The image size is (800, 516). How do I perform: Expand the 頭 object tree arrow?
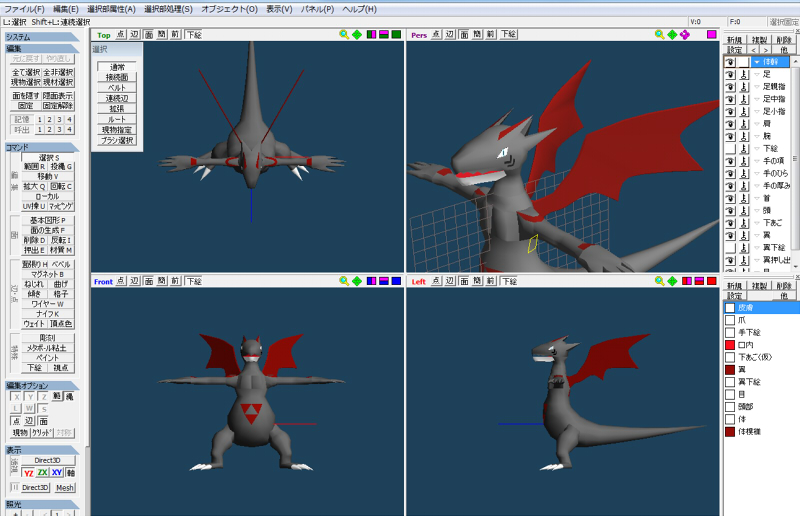tap(757, 210)
